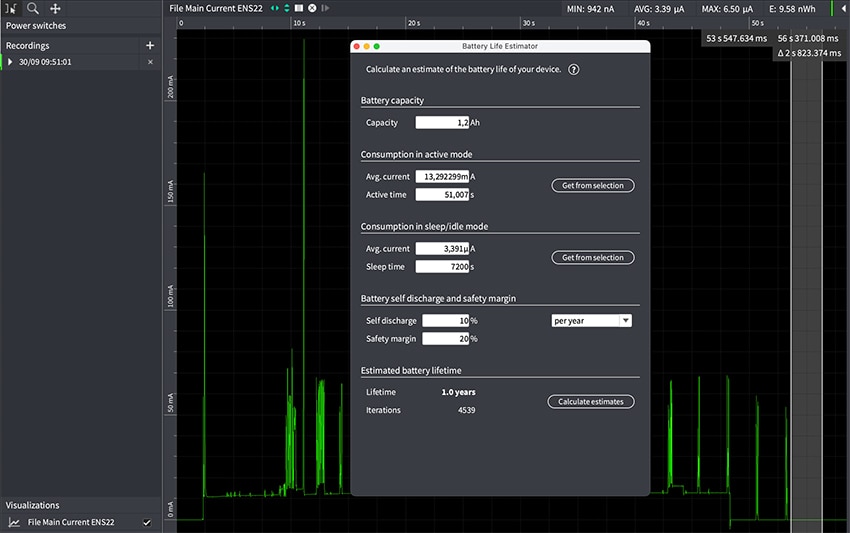
Task: Select the cursor selection tool
Action: 11,8
